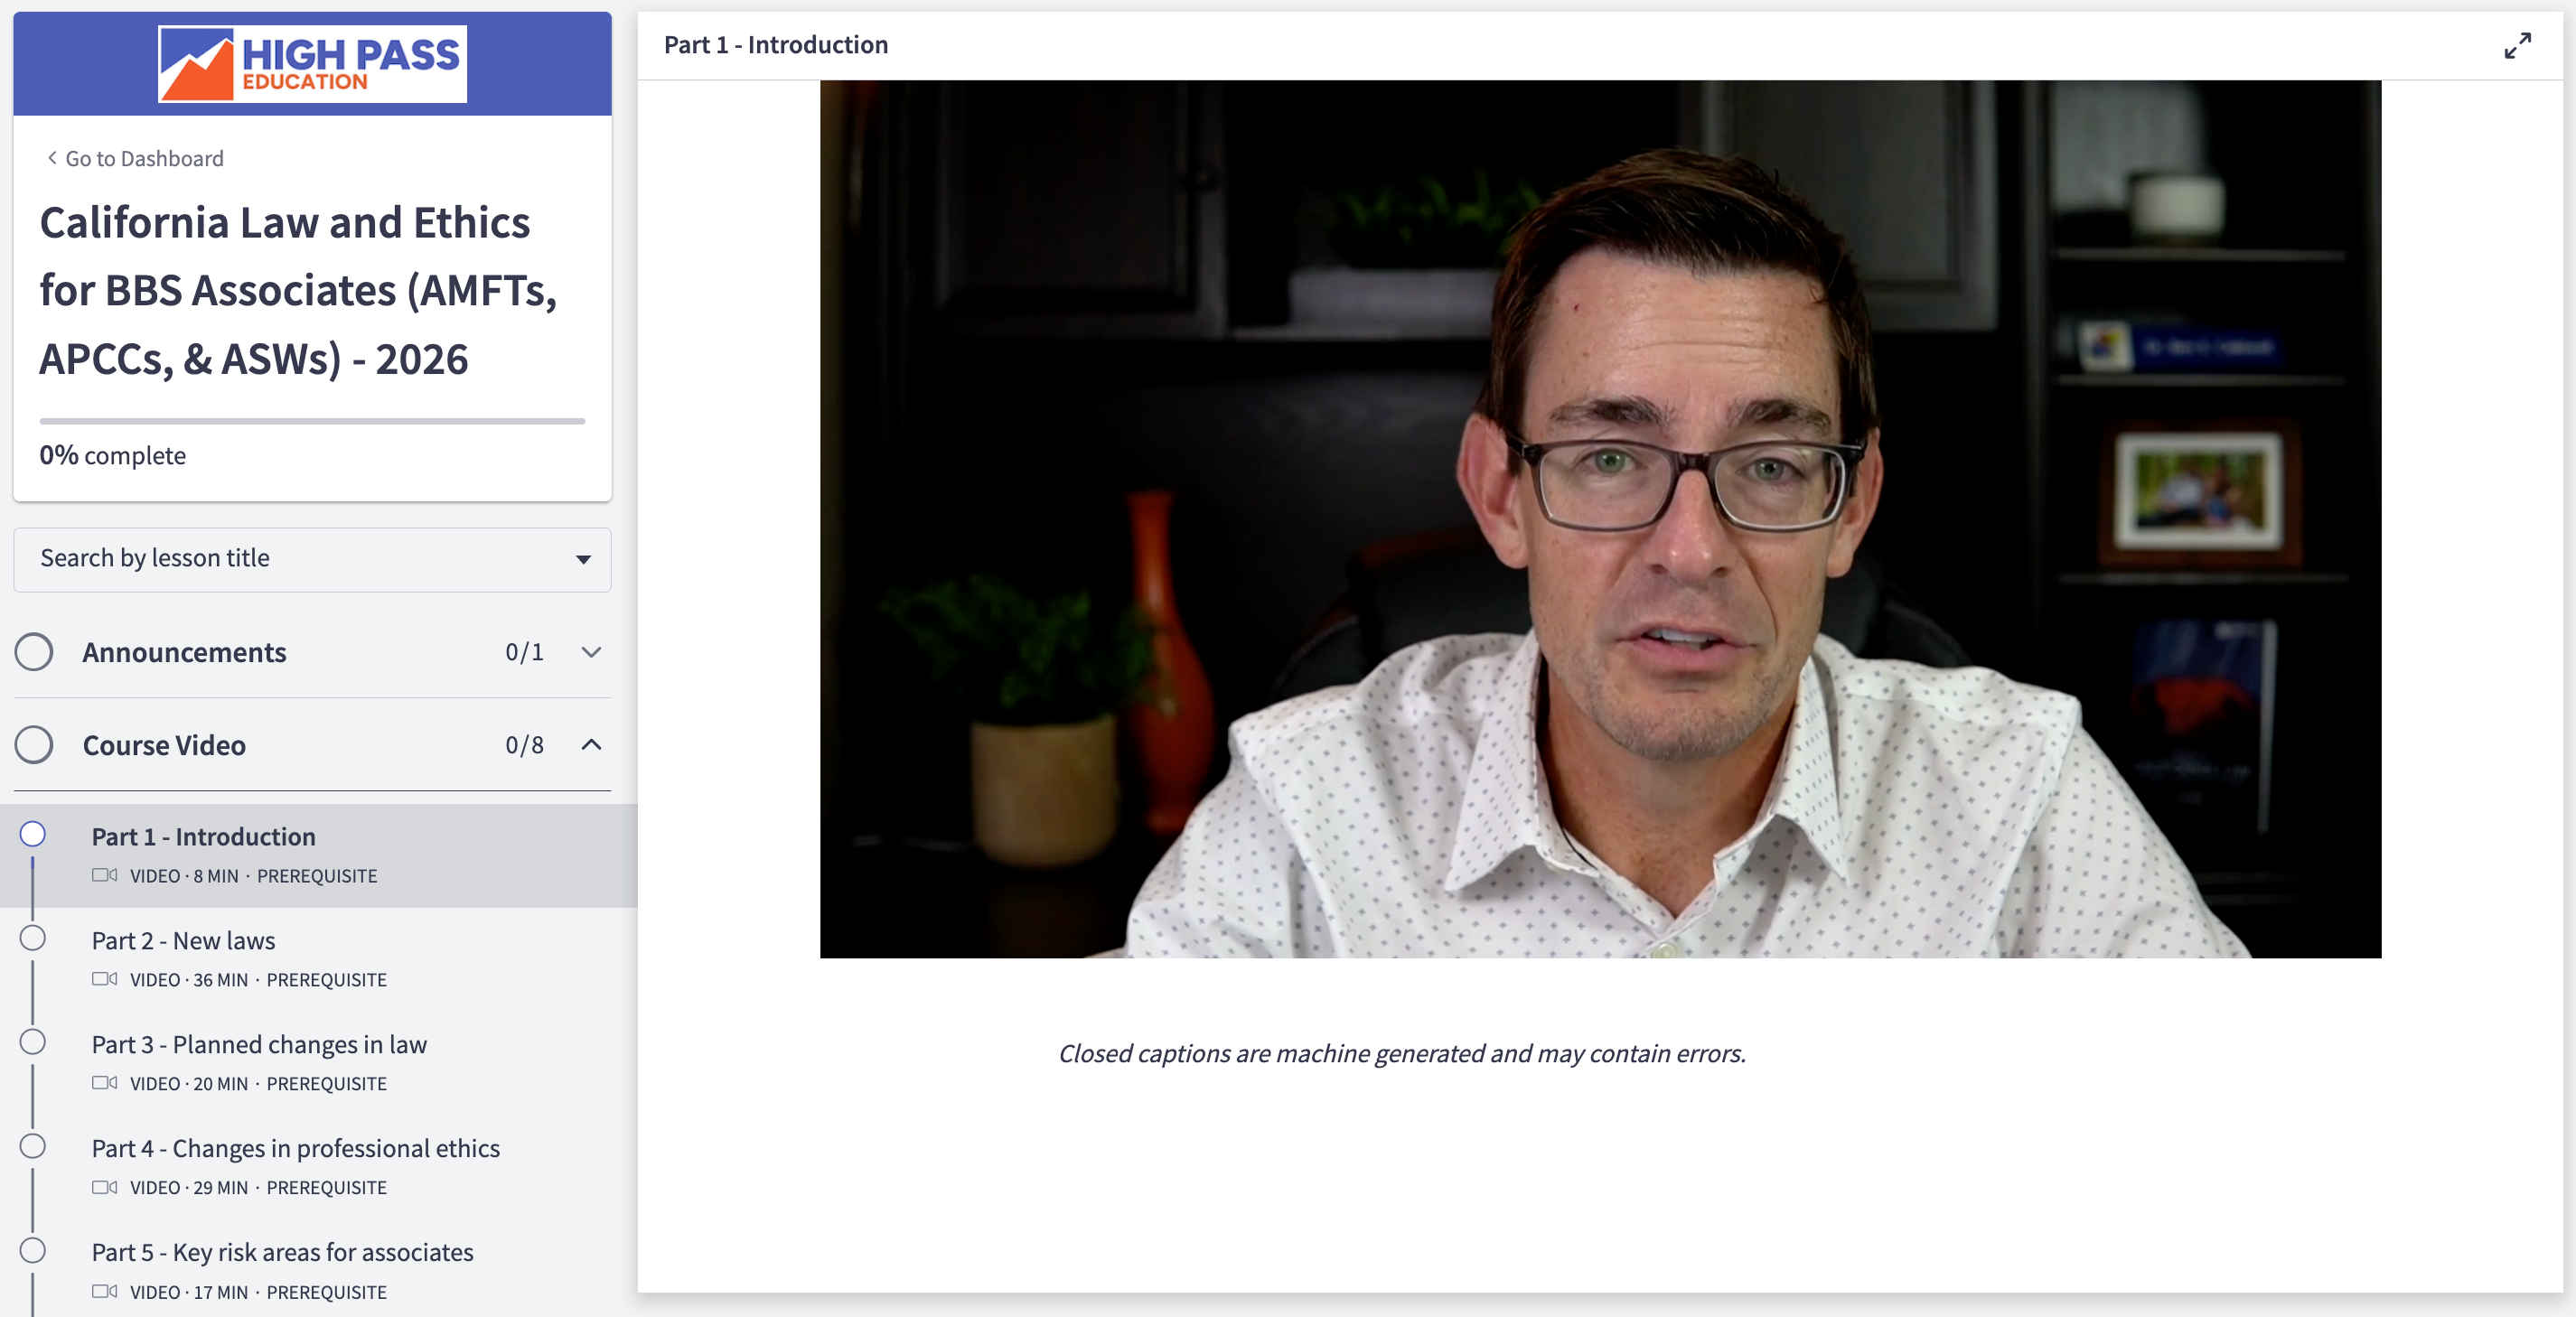
Task: Click the High Pass Education logo
Action: tap(312, 64)
